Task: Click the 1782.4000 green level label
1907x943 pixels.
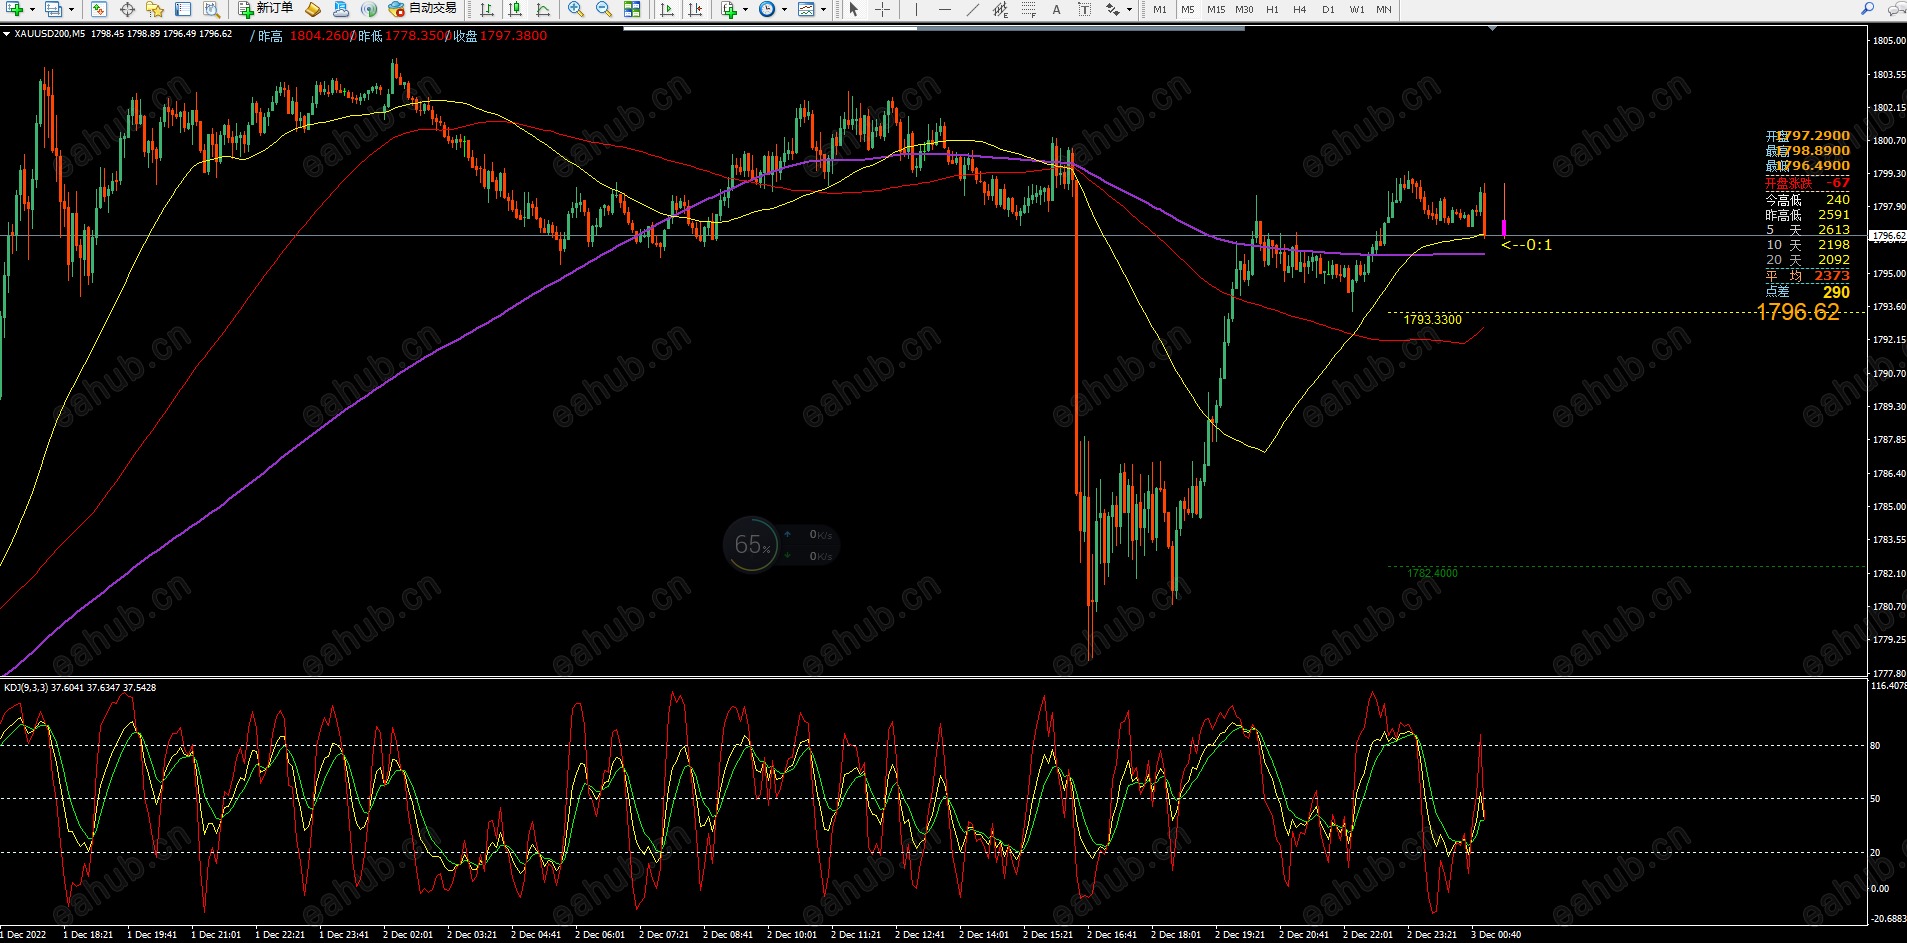Action: [1432, 573]
